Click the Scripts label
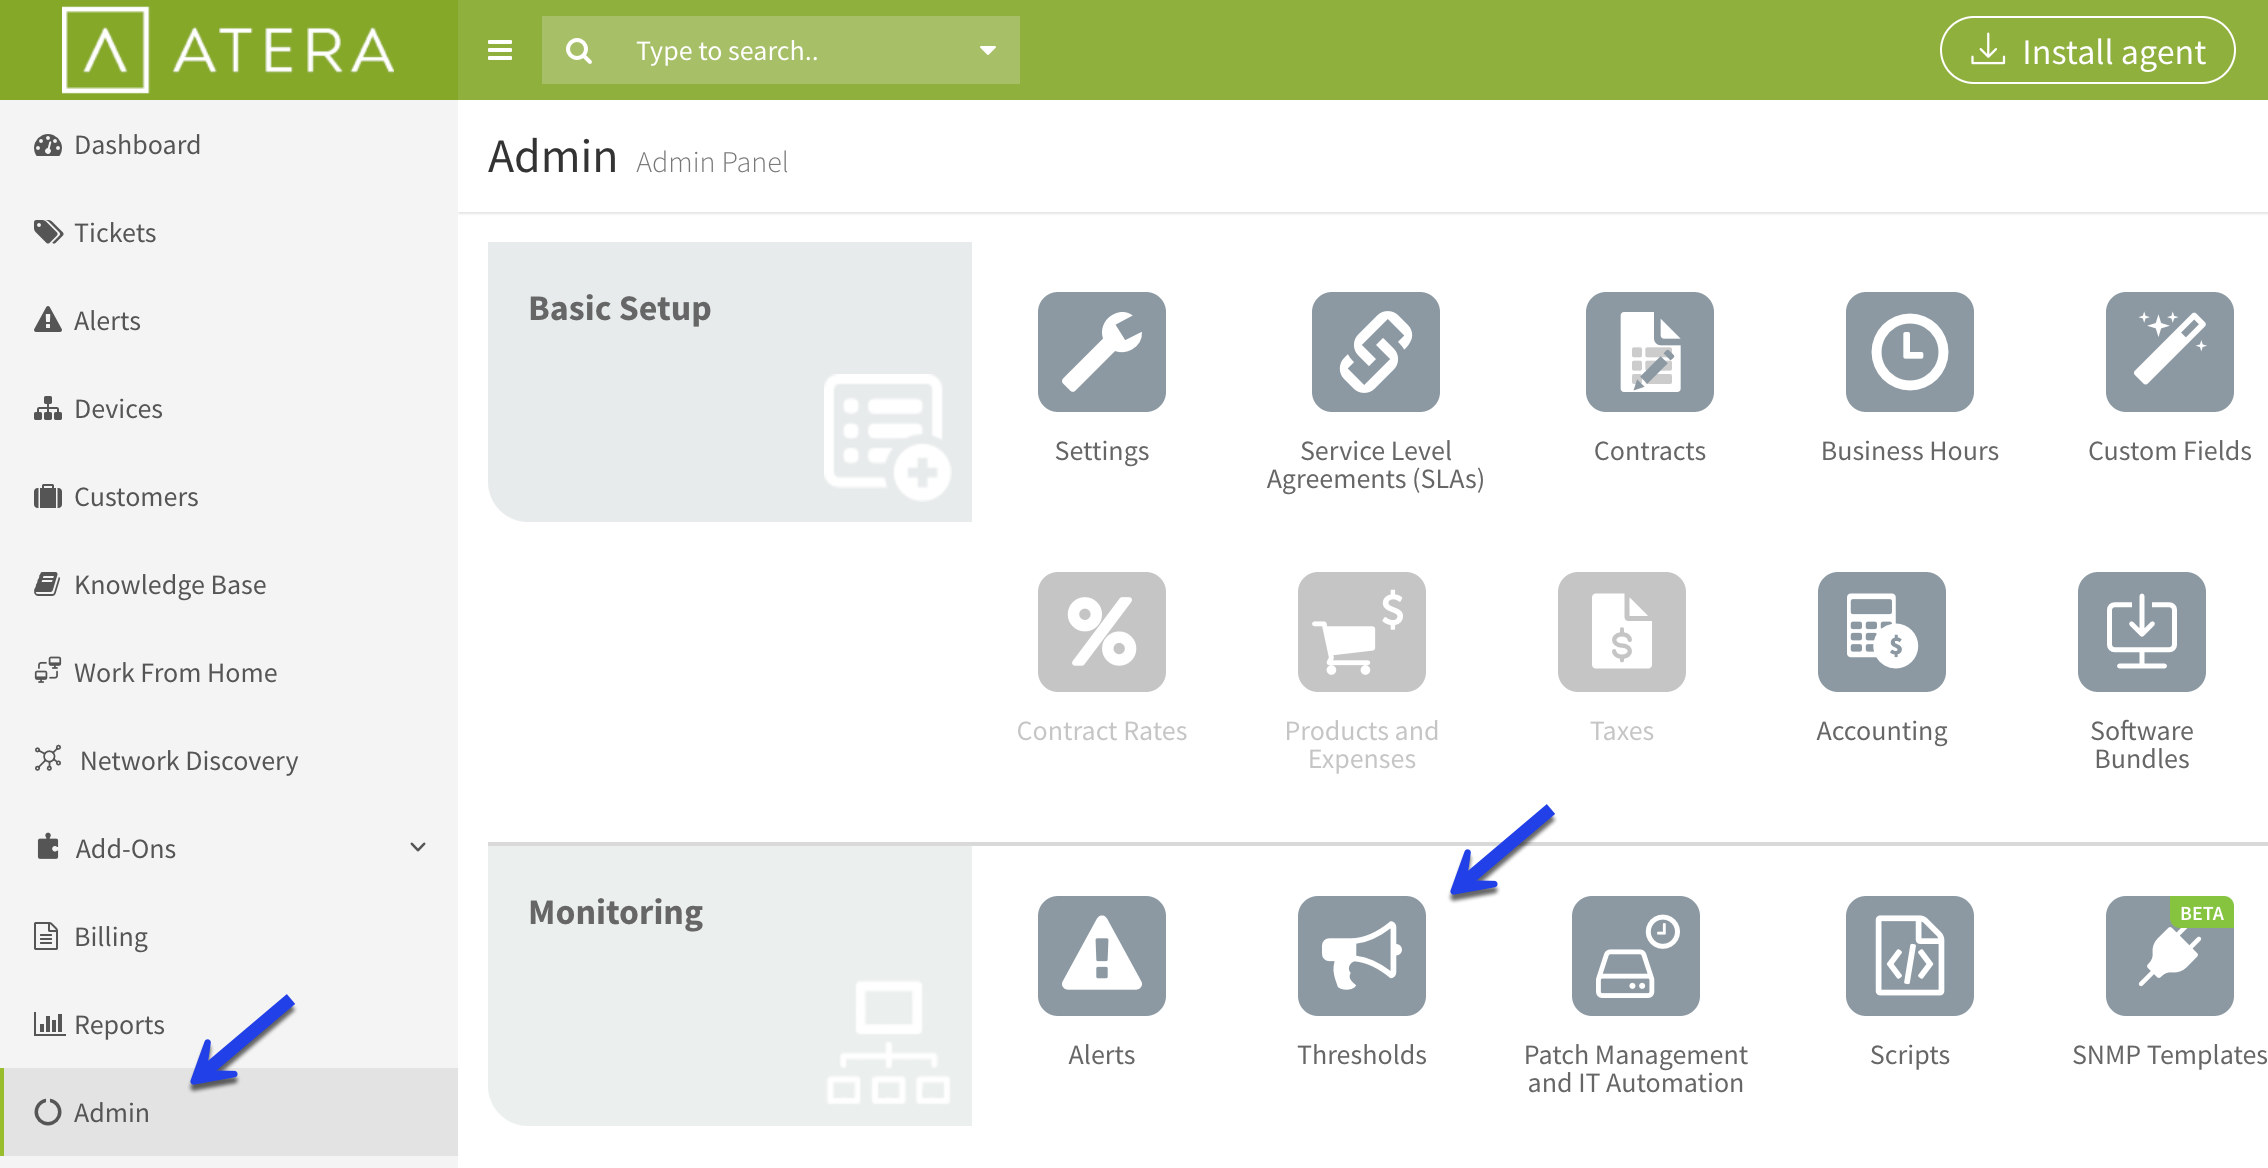Screen dimensions: 2268x1168 [x=1910, y=1055]
